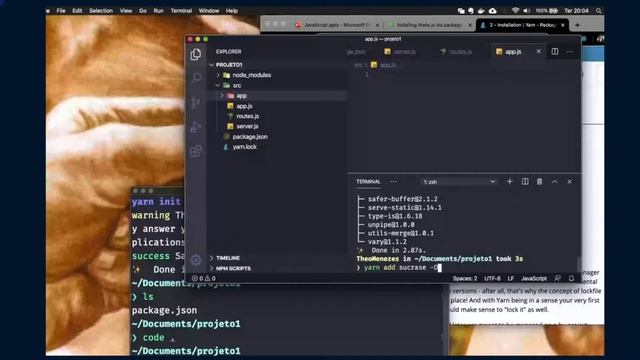Open editor More Actions ellipsis
Viewport: 640px width, 360px height.
(x=570, y=51)
